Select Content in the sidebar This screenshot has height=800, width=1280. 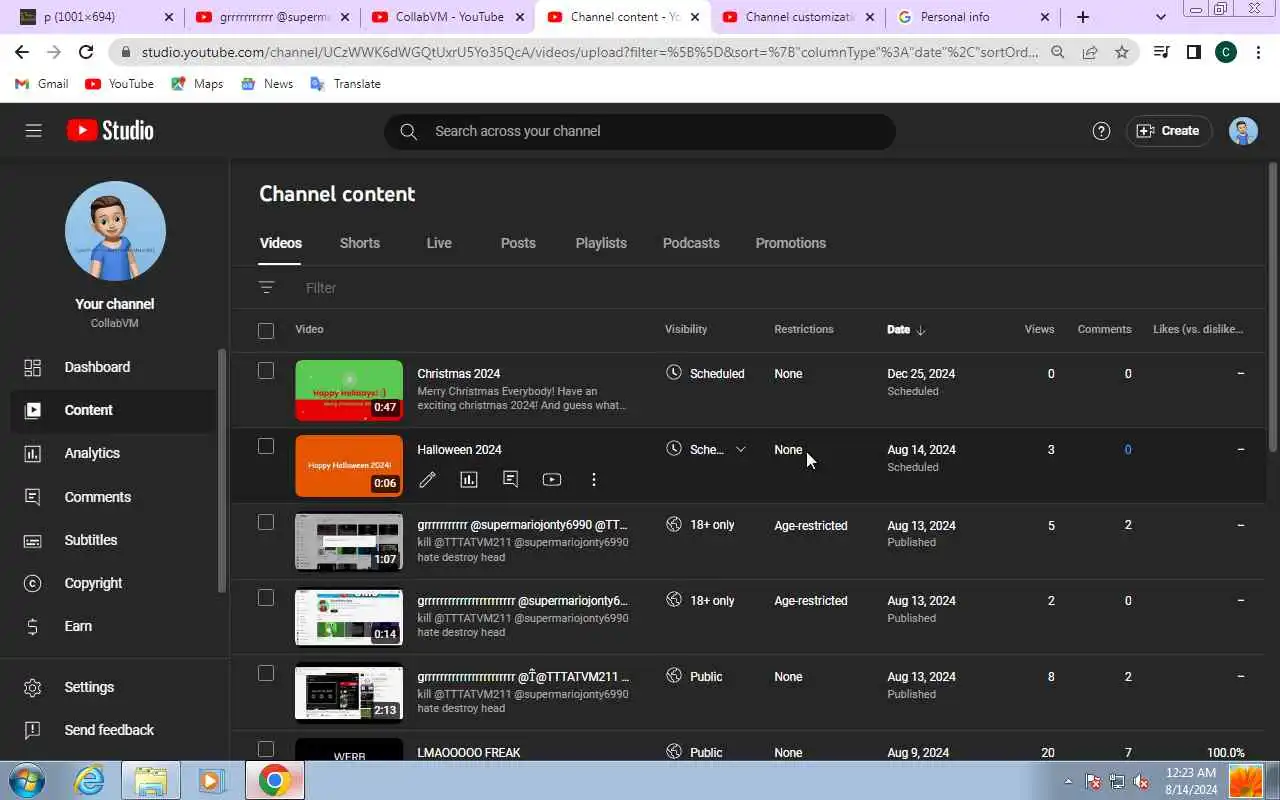point(115,410)
